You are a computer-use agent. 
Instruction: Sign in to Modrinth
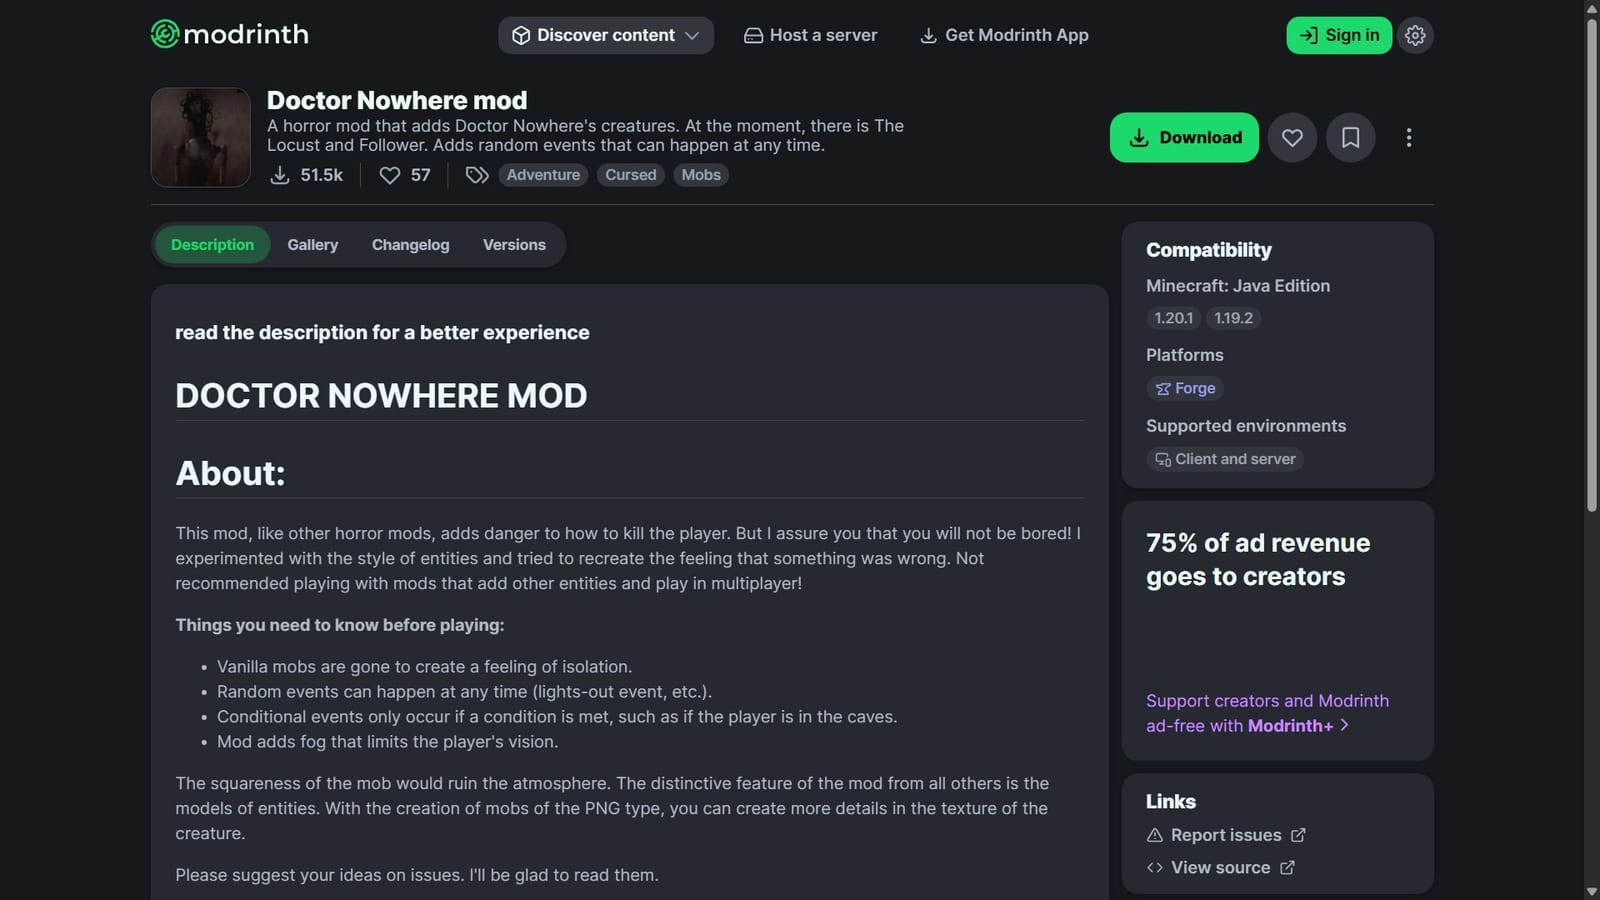pyautogui.click(x=1339, y=35)
